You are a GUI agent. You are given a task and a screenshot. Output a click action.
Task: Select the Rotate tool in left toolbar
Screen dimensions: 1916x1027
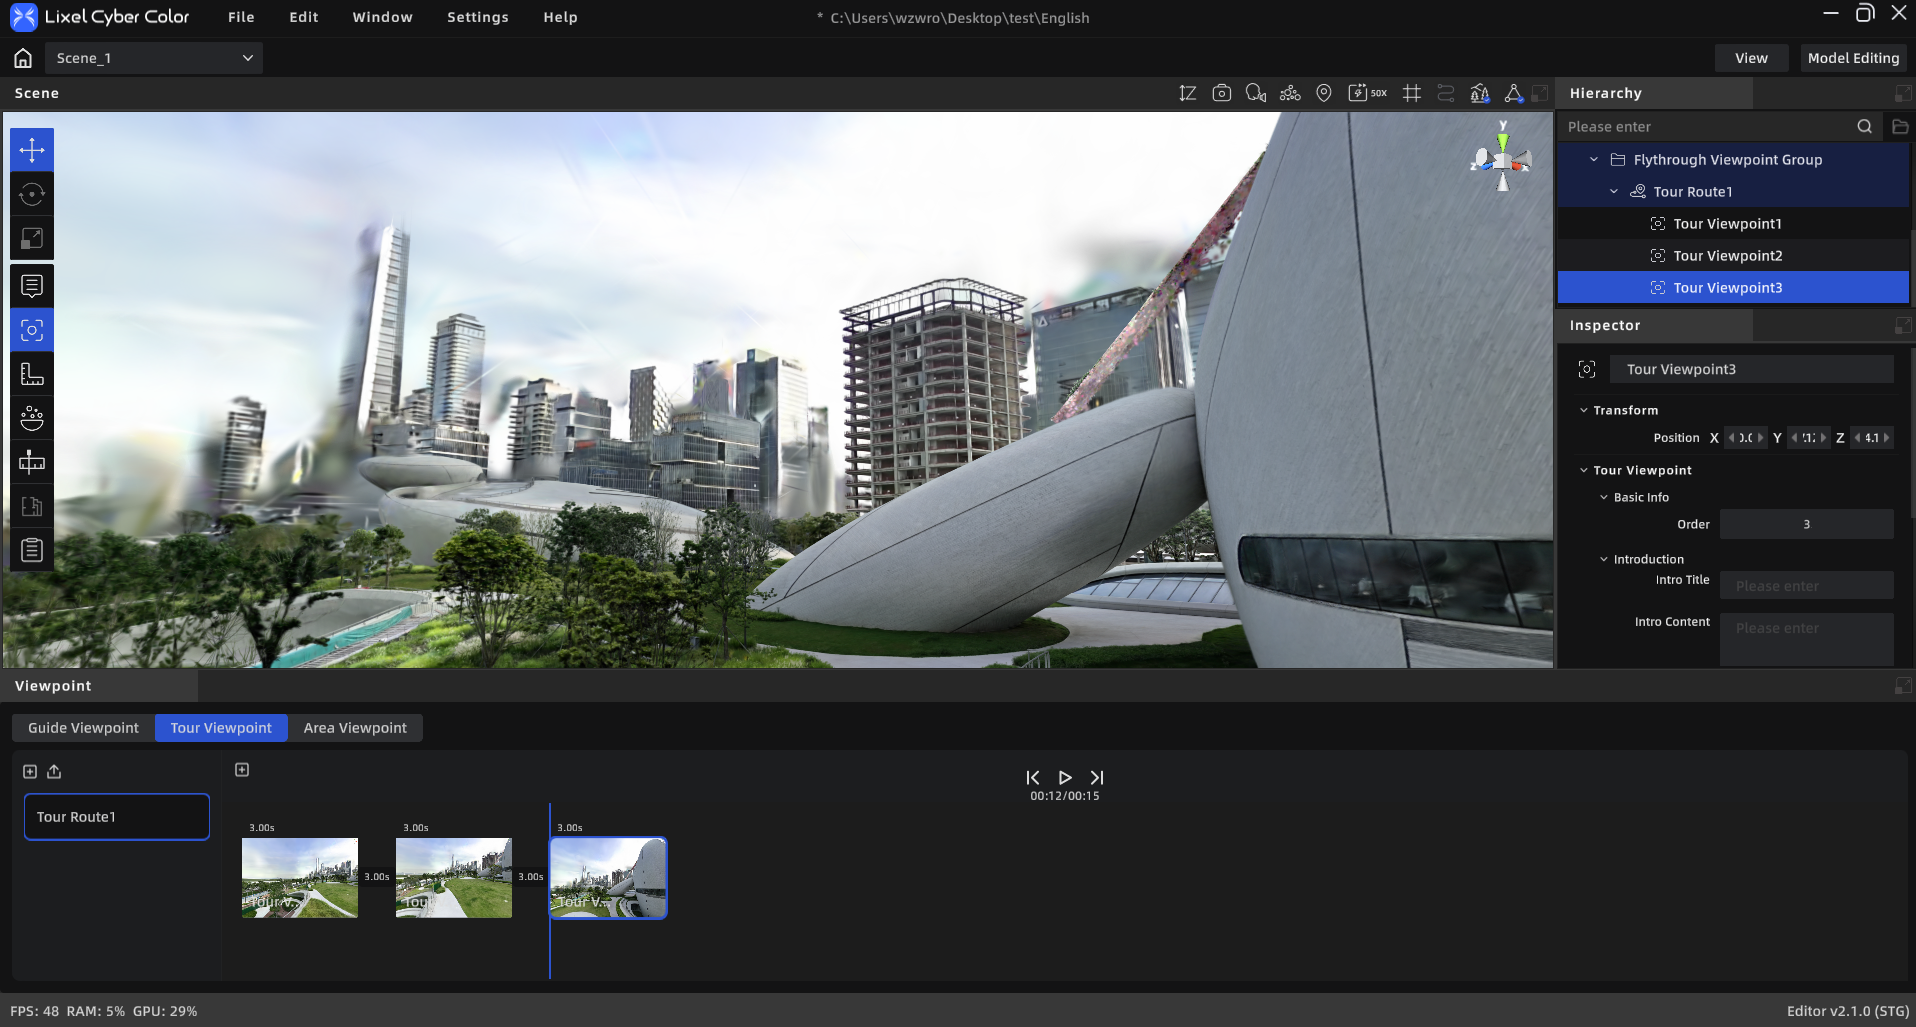32,194
